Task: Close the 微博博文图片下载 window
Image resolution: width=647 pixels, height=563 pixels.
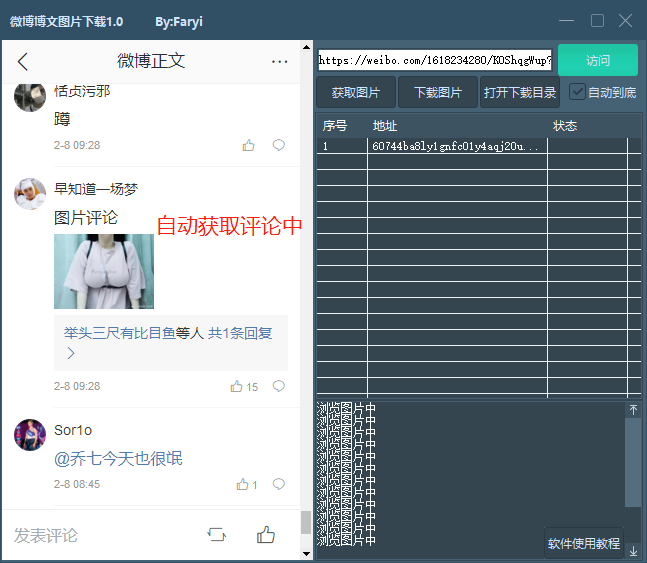Action: click(x=626, y=21)
